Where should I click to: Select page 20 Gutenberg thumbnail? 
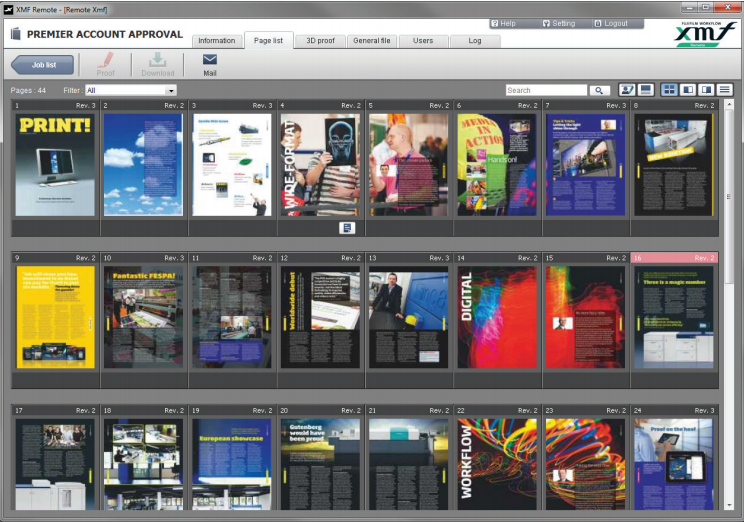[x=320, y=464]
